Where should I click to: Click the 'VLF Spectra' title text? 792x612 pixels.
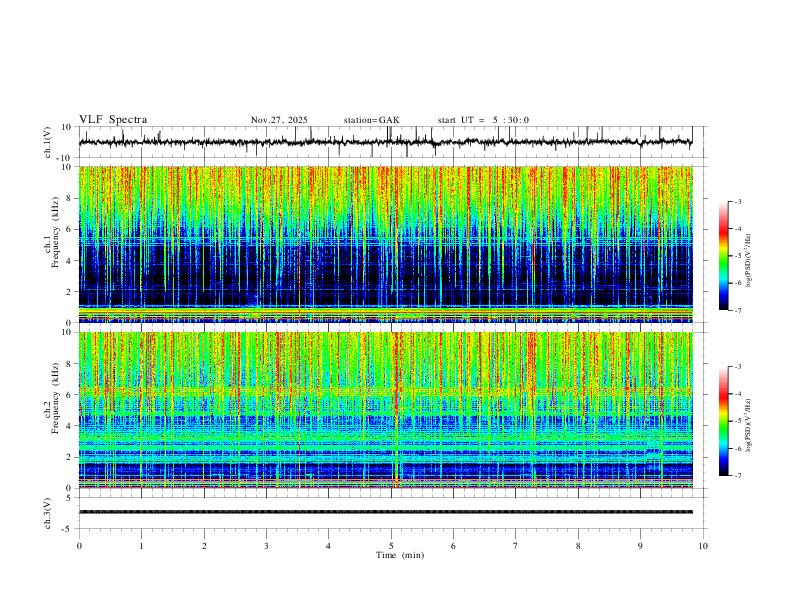click(x=113, y=120)
